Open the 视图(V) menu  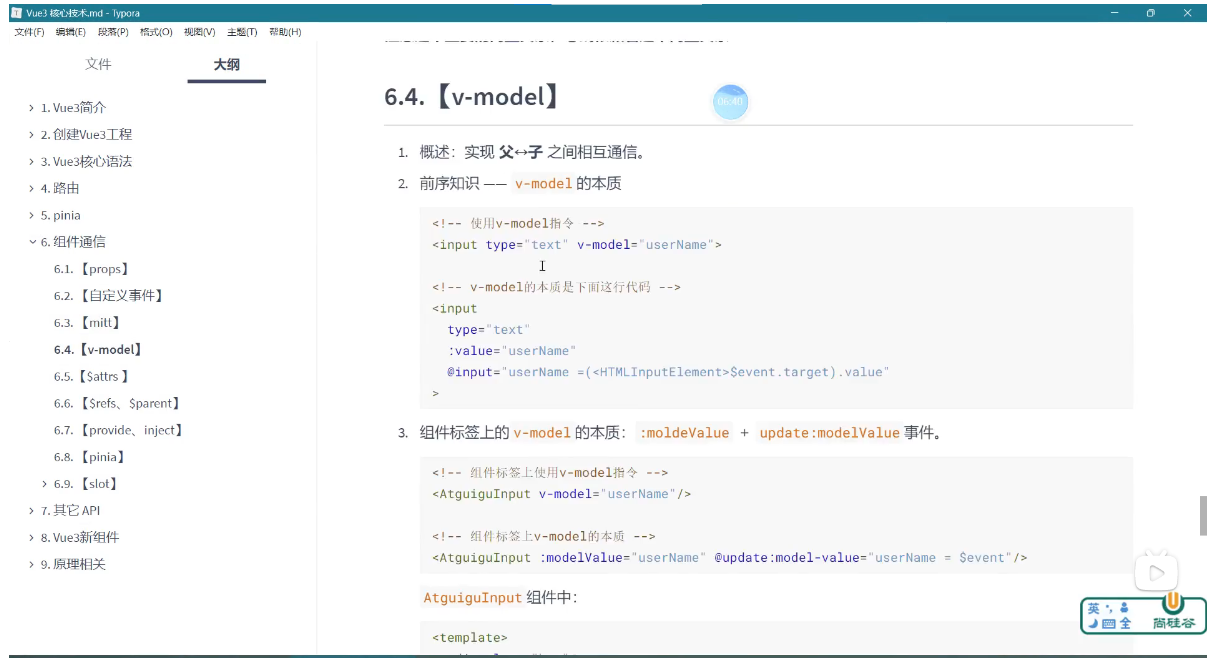tap(199, 32)
